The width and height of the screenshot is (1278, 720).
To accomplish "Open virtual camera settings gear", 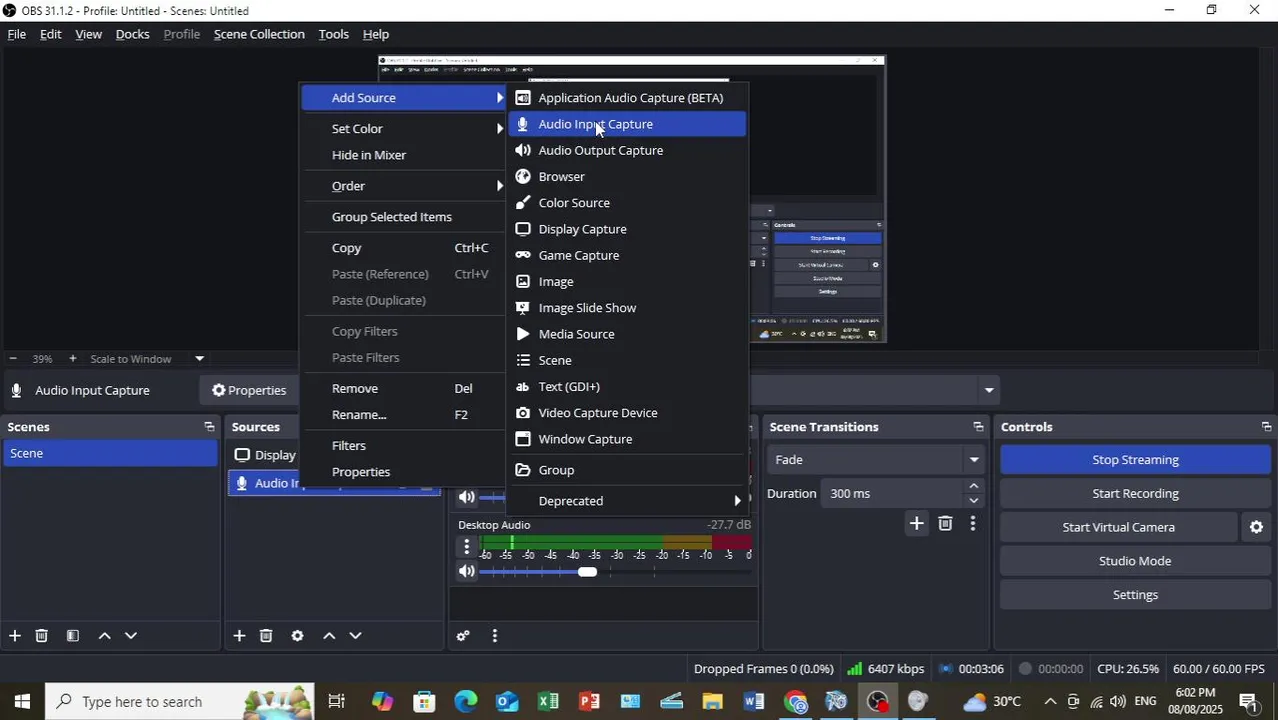I will [x=1256, y=527].
